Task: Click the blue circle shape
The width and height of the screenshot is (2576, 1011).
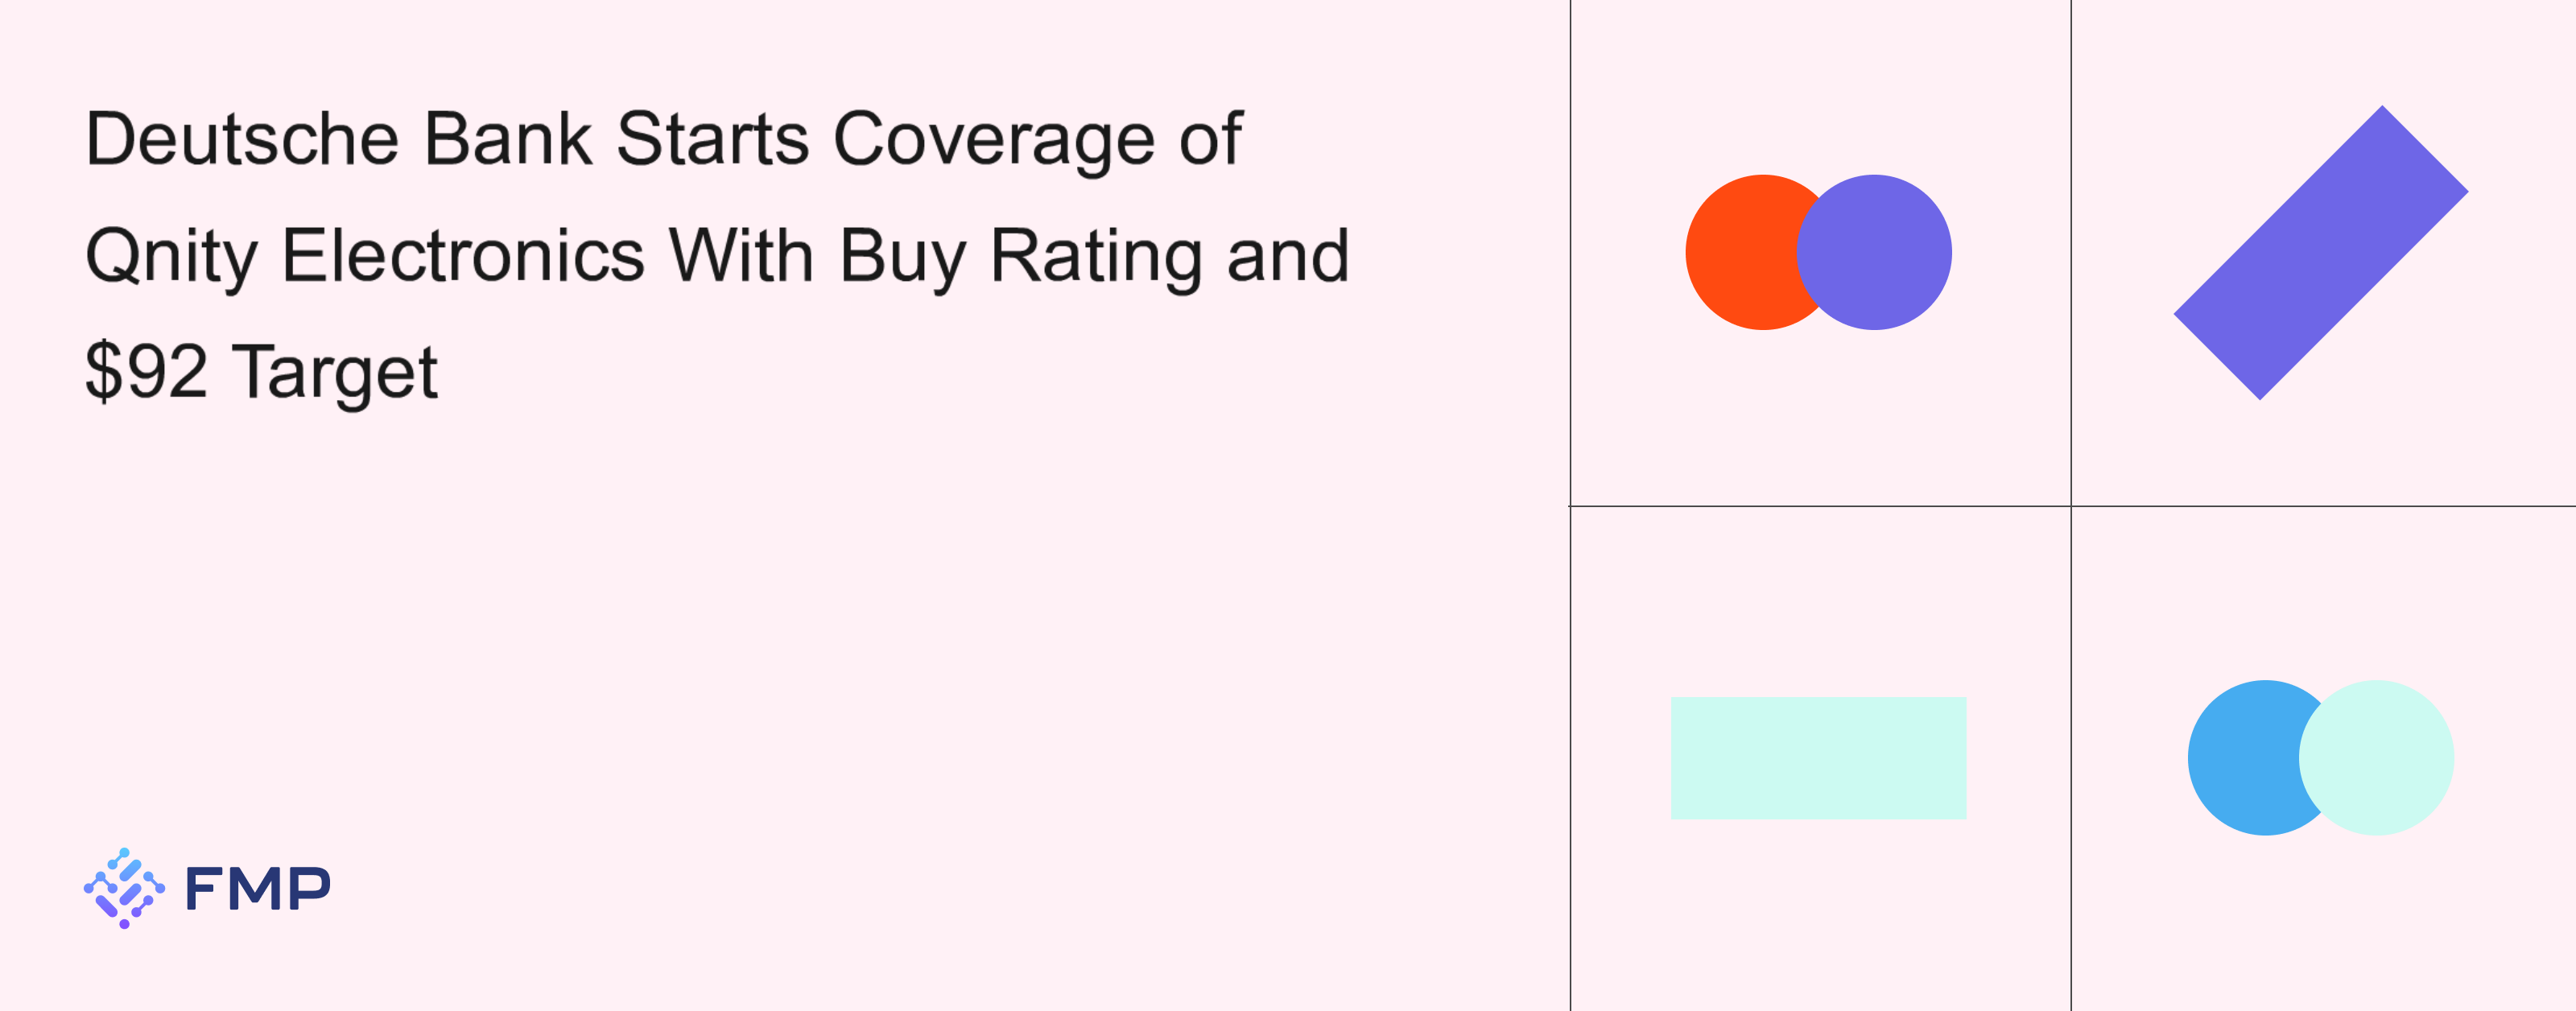Action: point(2240,758)
